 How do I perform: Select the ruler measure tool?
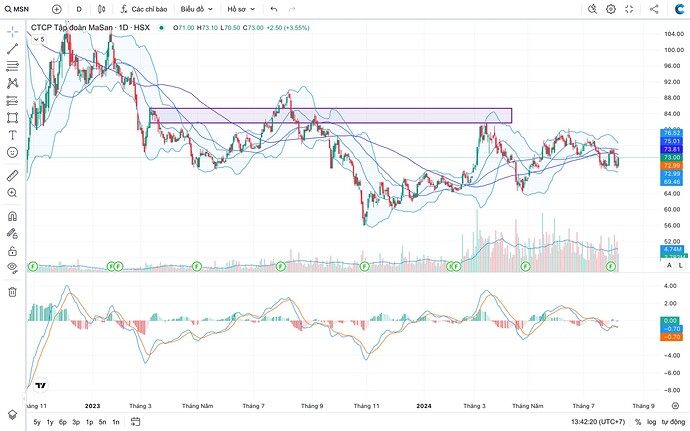pos(13,174)
